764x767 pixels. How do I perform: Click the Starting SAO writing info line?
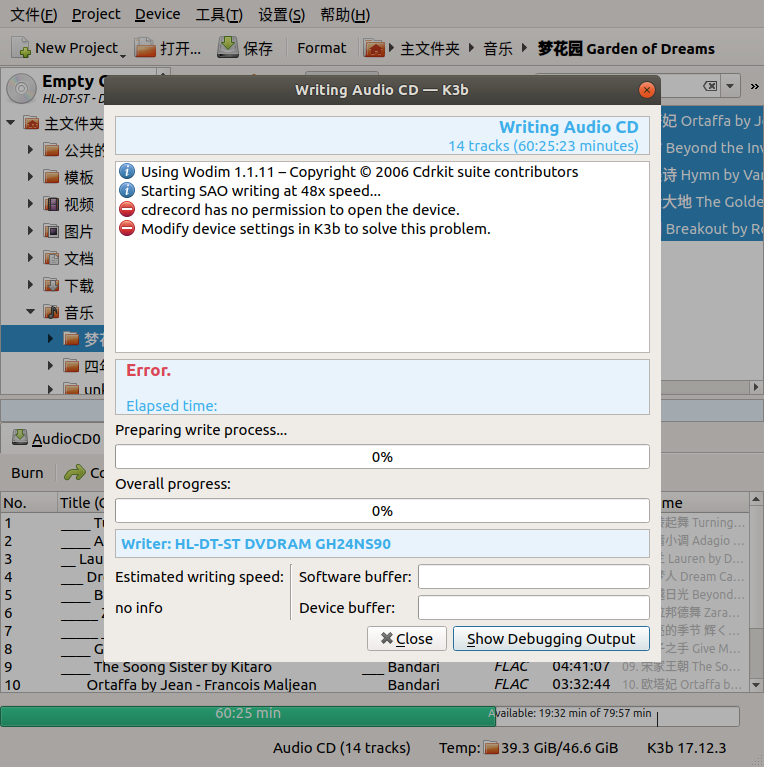pos(260,191)
